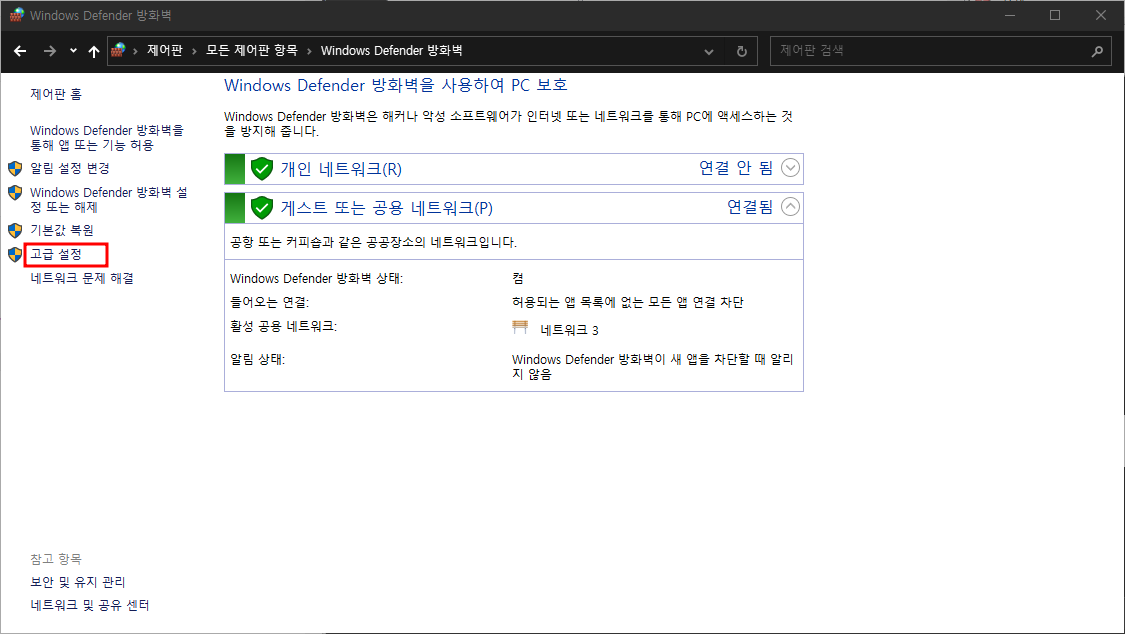
Task: Open 보안 및 유지 관리 link
Action: click(x=77, y=582)
